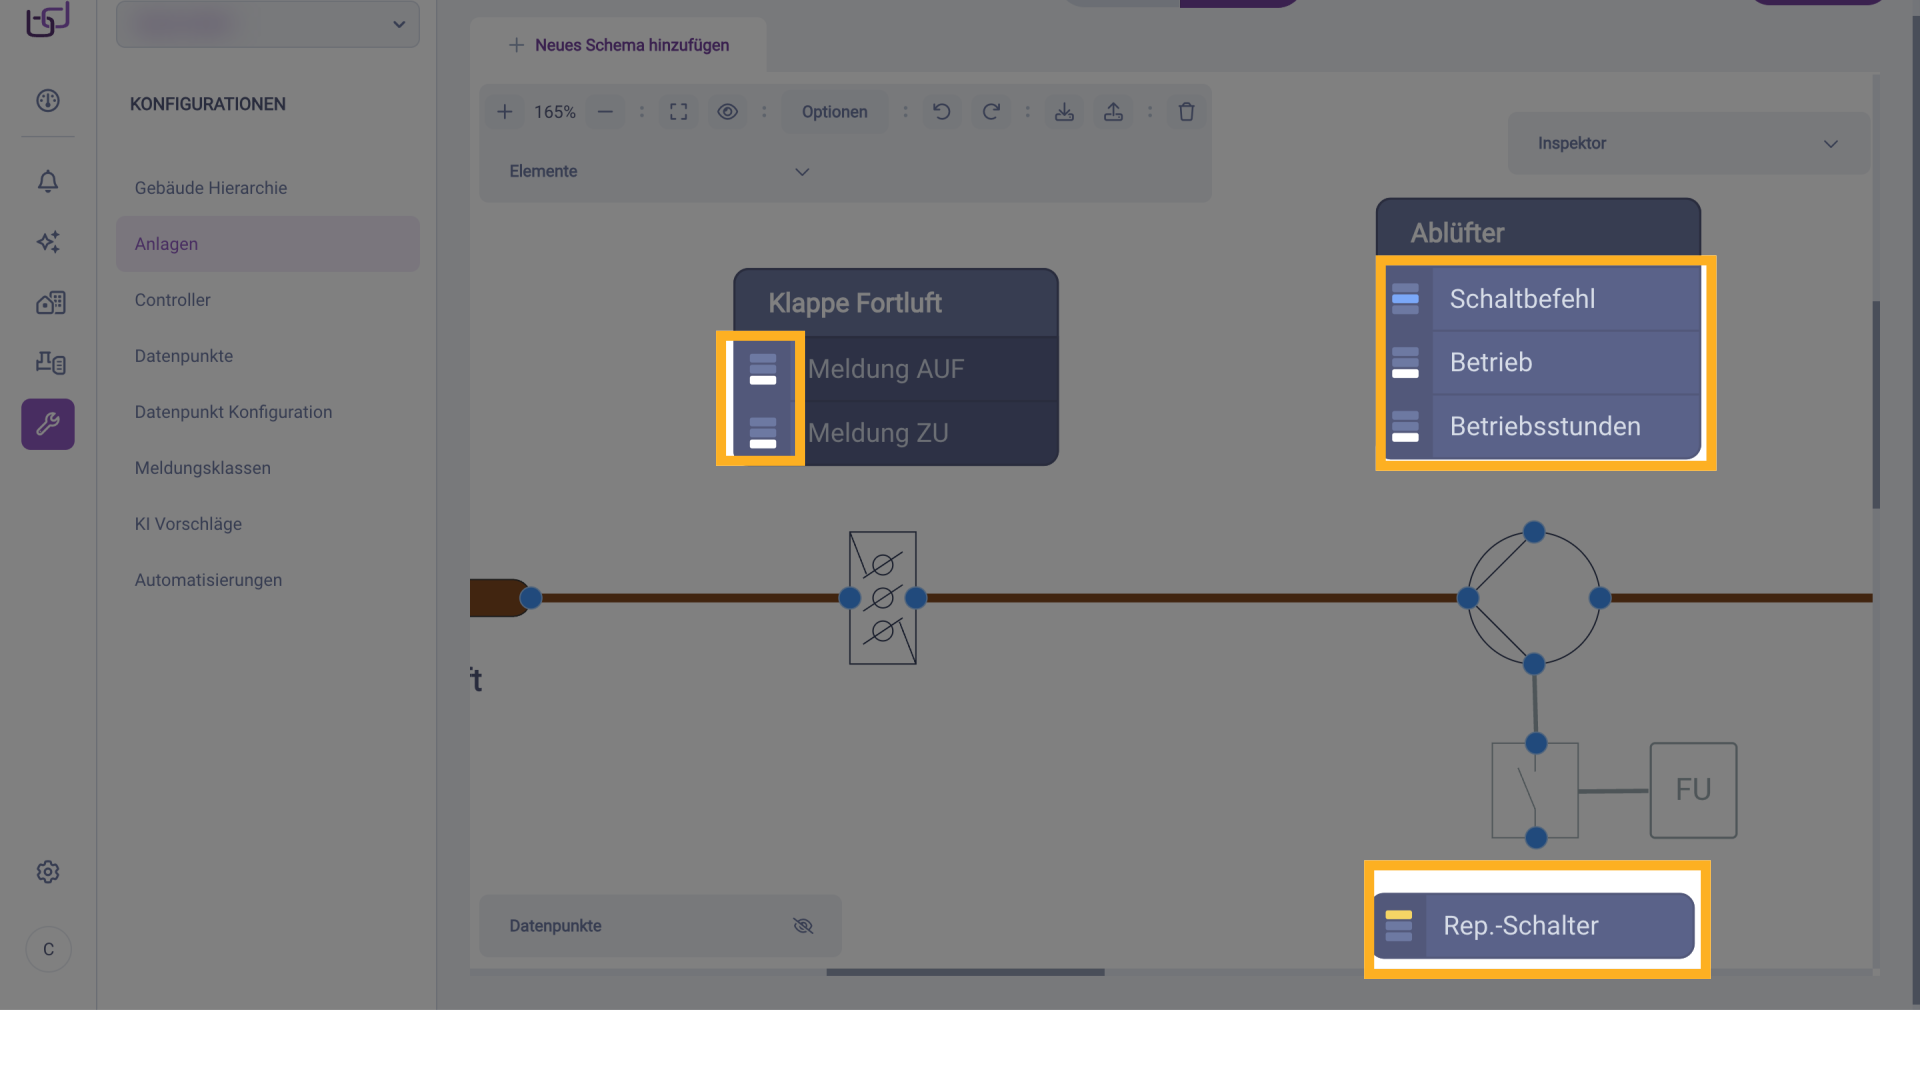Open the Controller menu item

pos(172,300)
